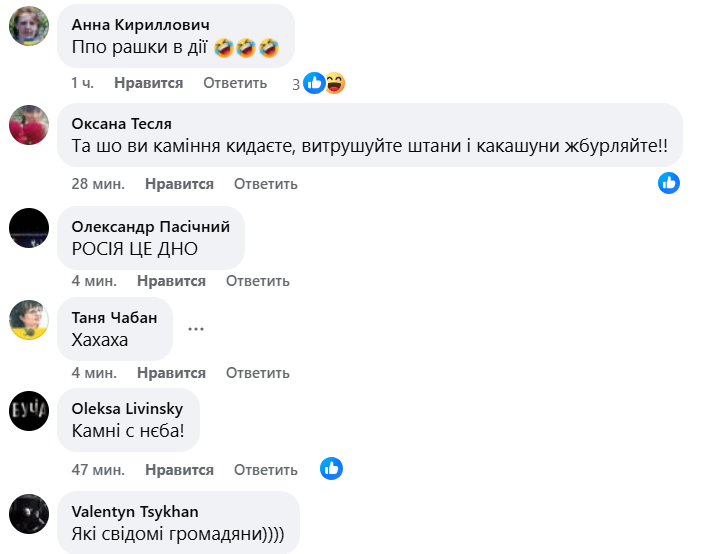This screenshot has width=722, height=554.
Task: Open Оксана Тесля's avatar
Action: (29, 126)
